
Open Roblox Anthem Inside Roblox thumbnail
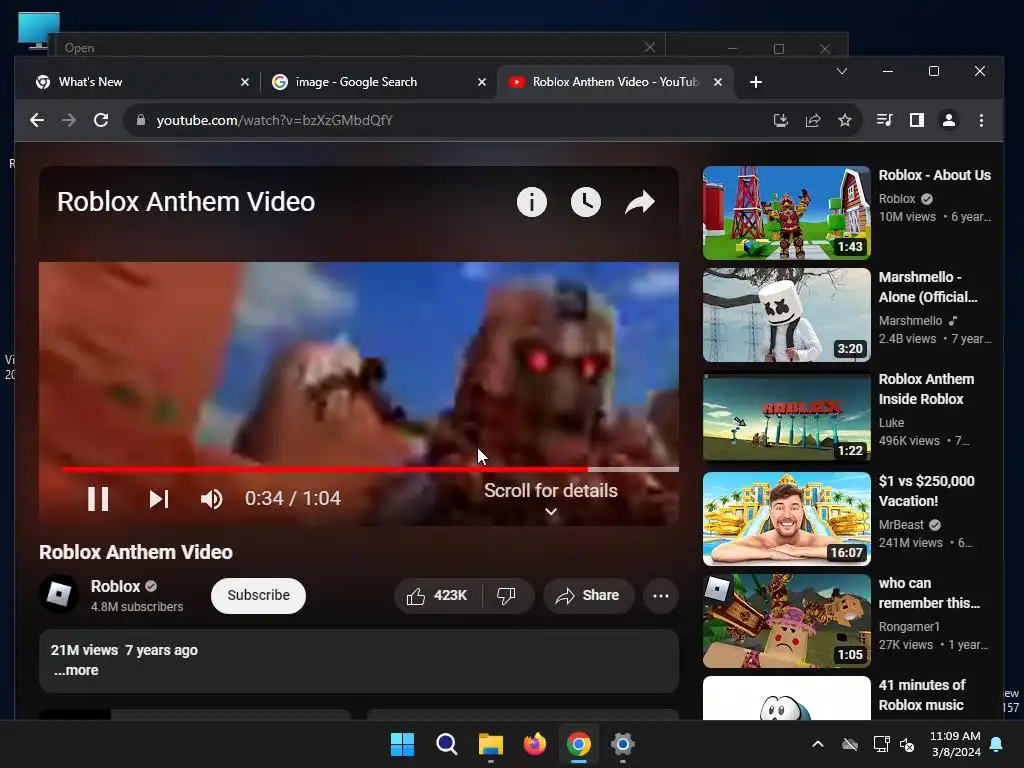[x=786, y=417]
